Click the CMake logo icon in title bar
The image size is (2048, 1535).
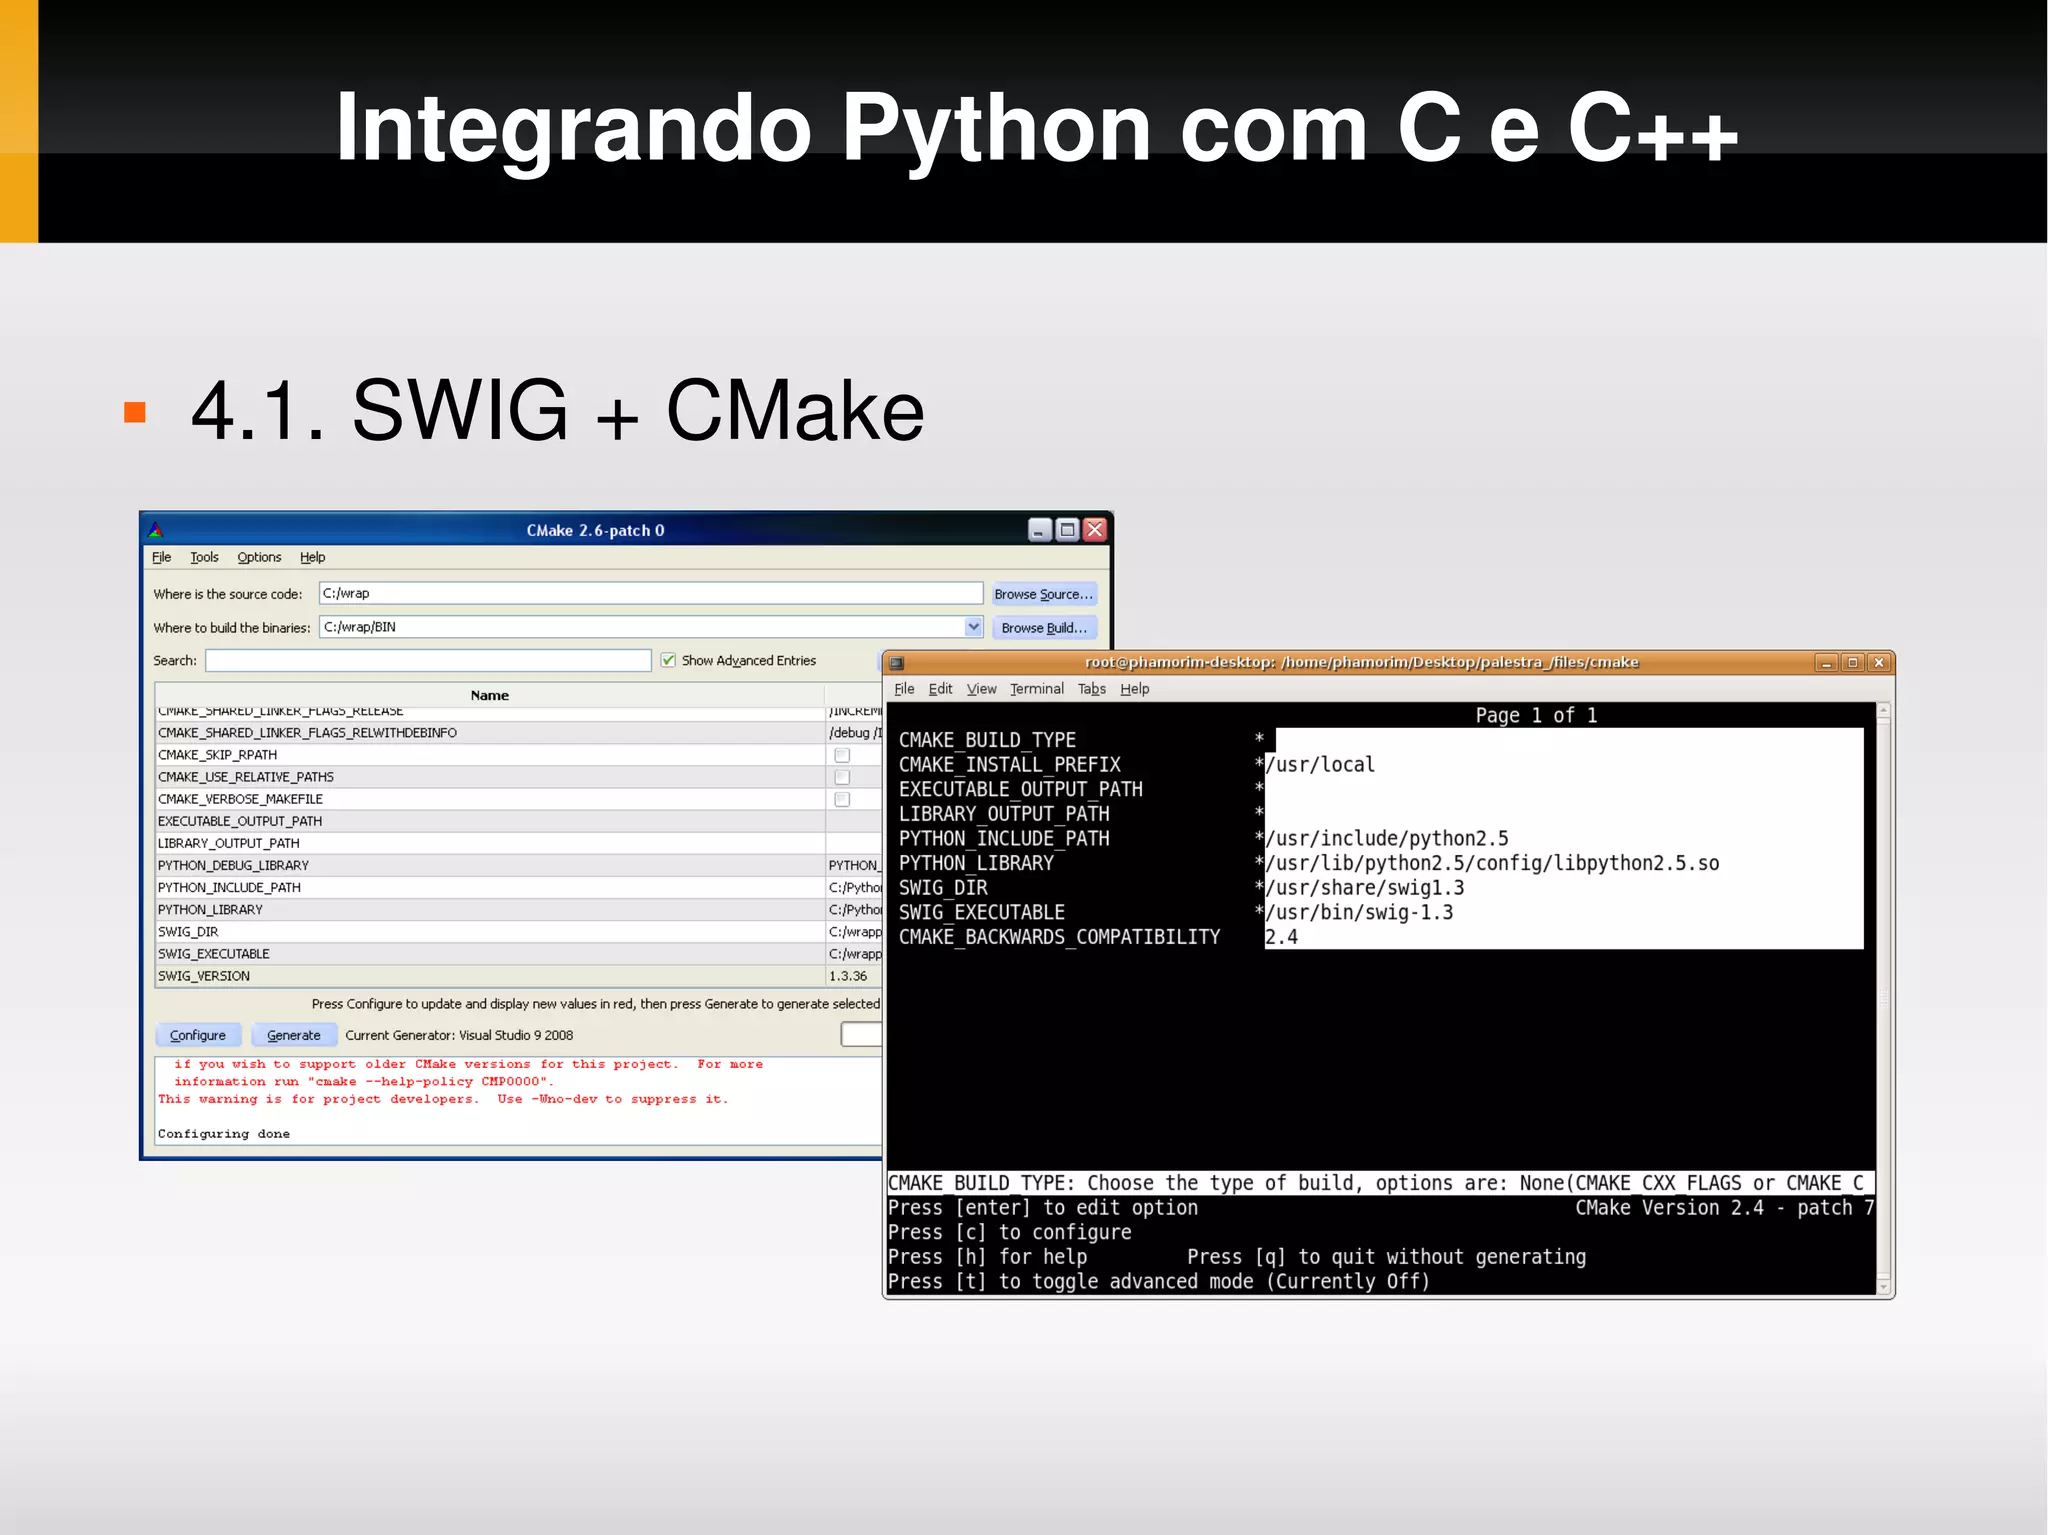click(155, 530)
